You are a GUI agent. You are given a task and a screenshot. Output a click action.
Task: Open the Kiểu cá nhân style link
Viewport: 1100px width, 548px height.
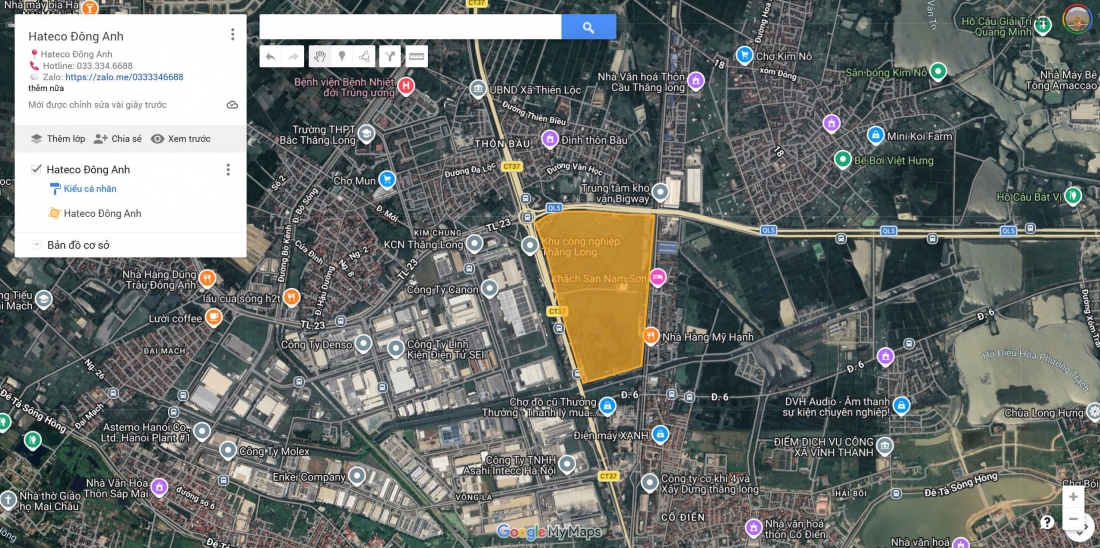pyautogui.click(x=89, y=189)
